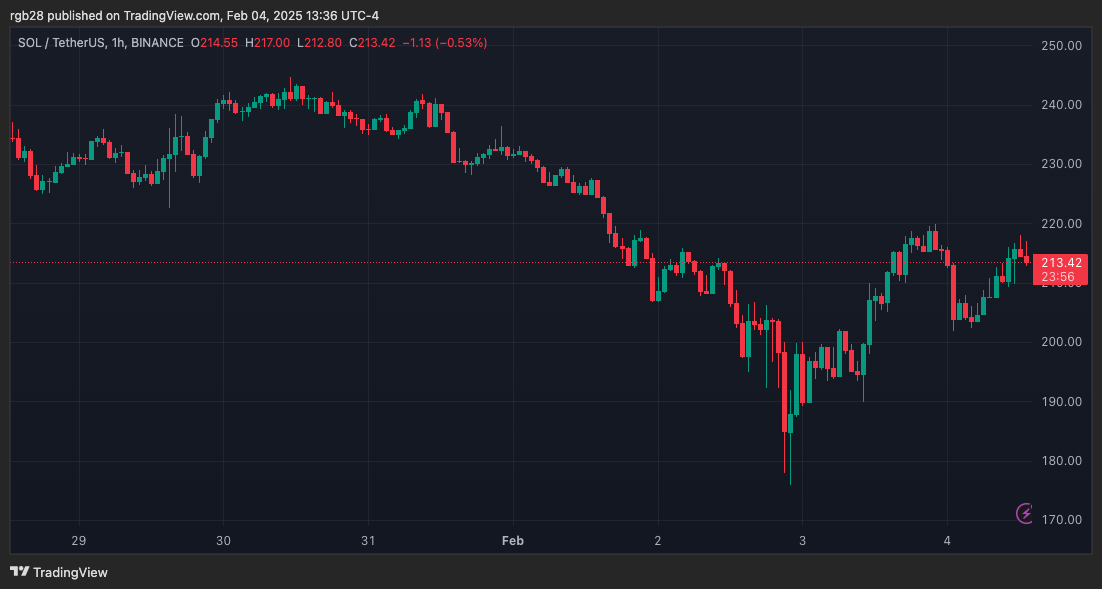Select the 31 date on time axis
The width and height of the screenshot is (1102, 589).
[x=368, y=541]
